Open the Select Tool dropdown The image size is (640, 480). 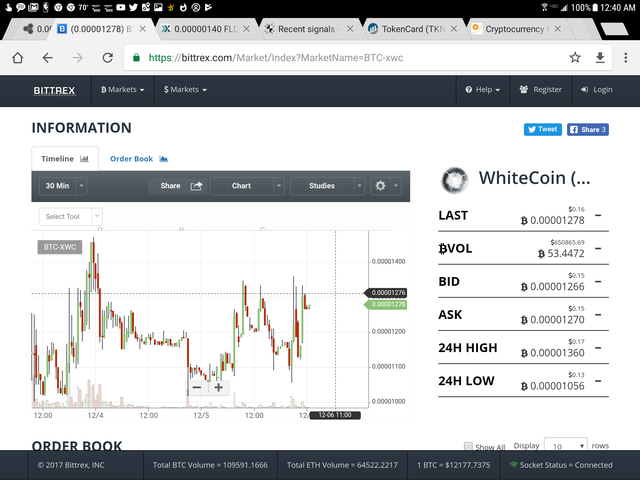pos(70,216)
